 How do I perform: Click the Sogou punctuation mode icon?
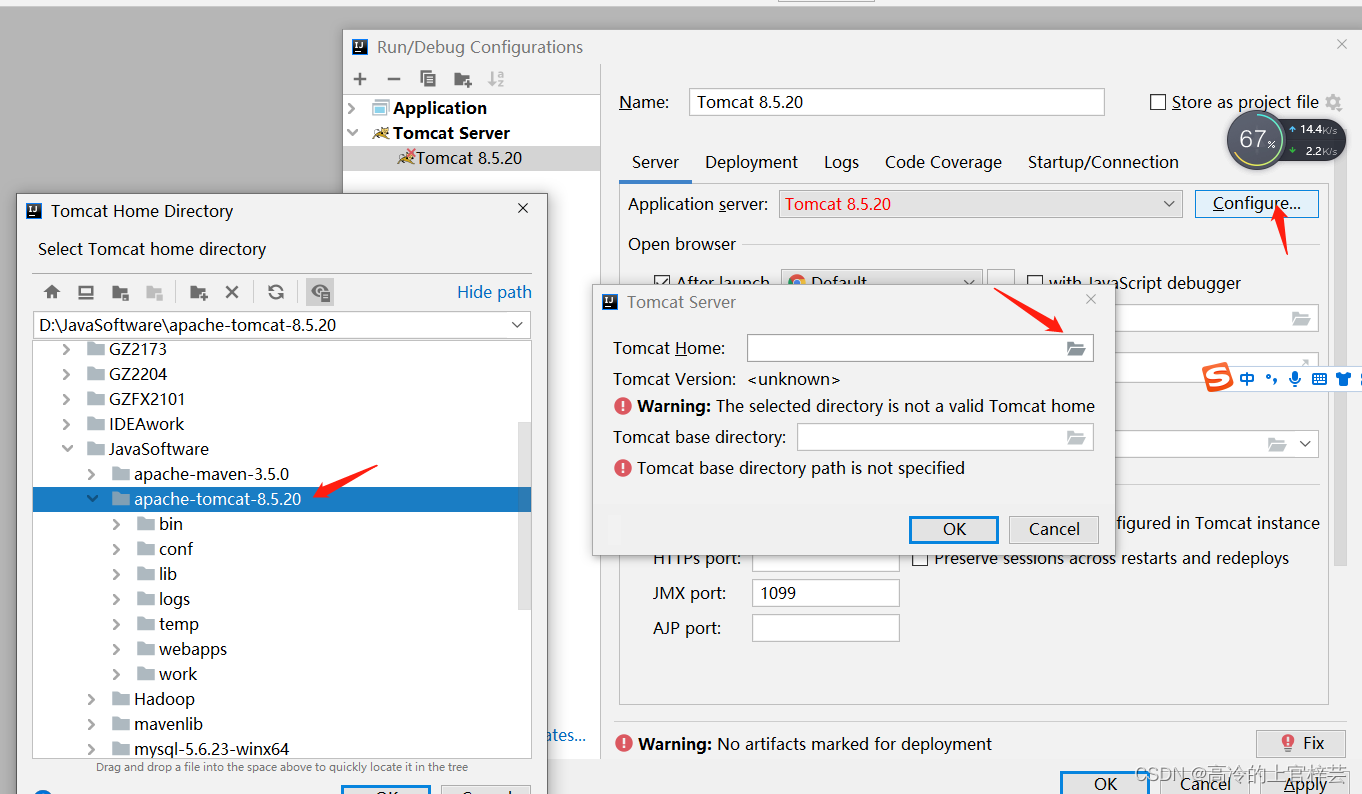coord(1271,378)
